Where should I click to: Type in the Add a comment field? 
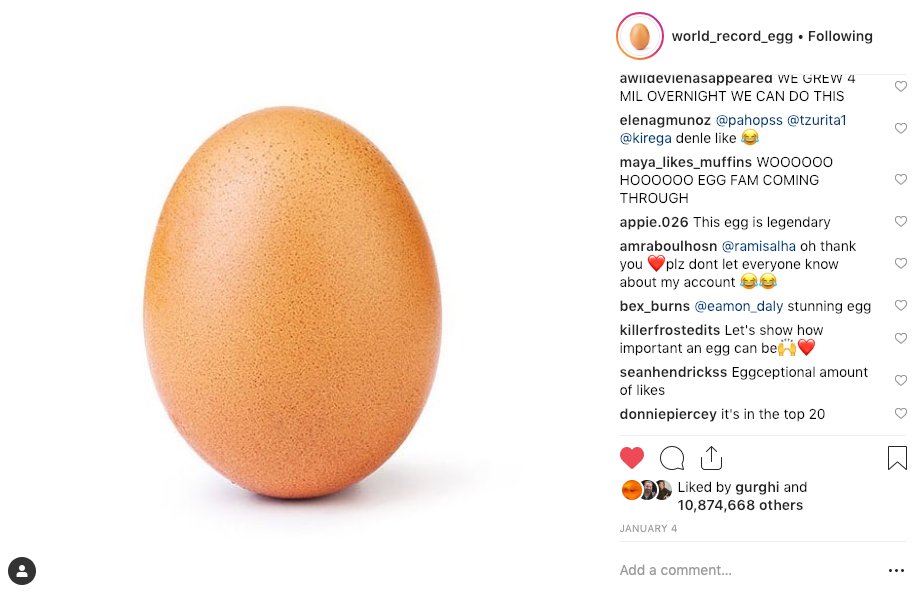(x=740, y=570)
